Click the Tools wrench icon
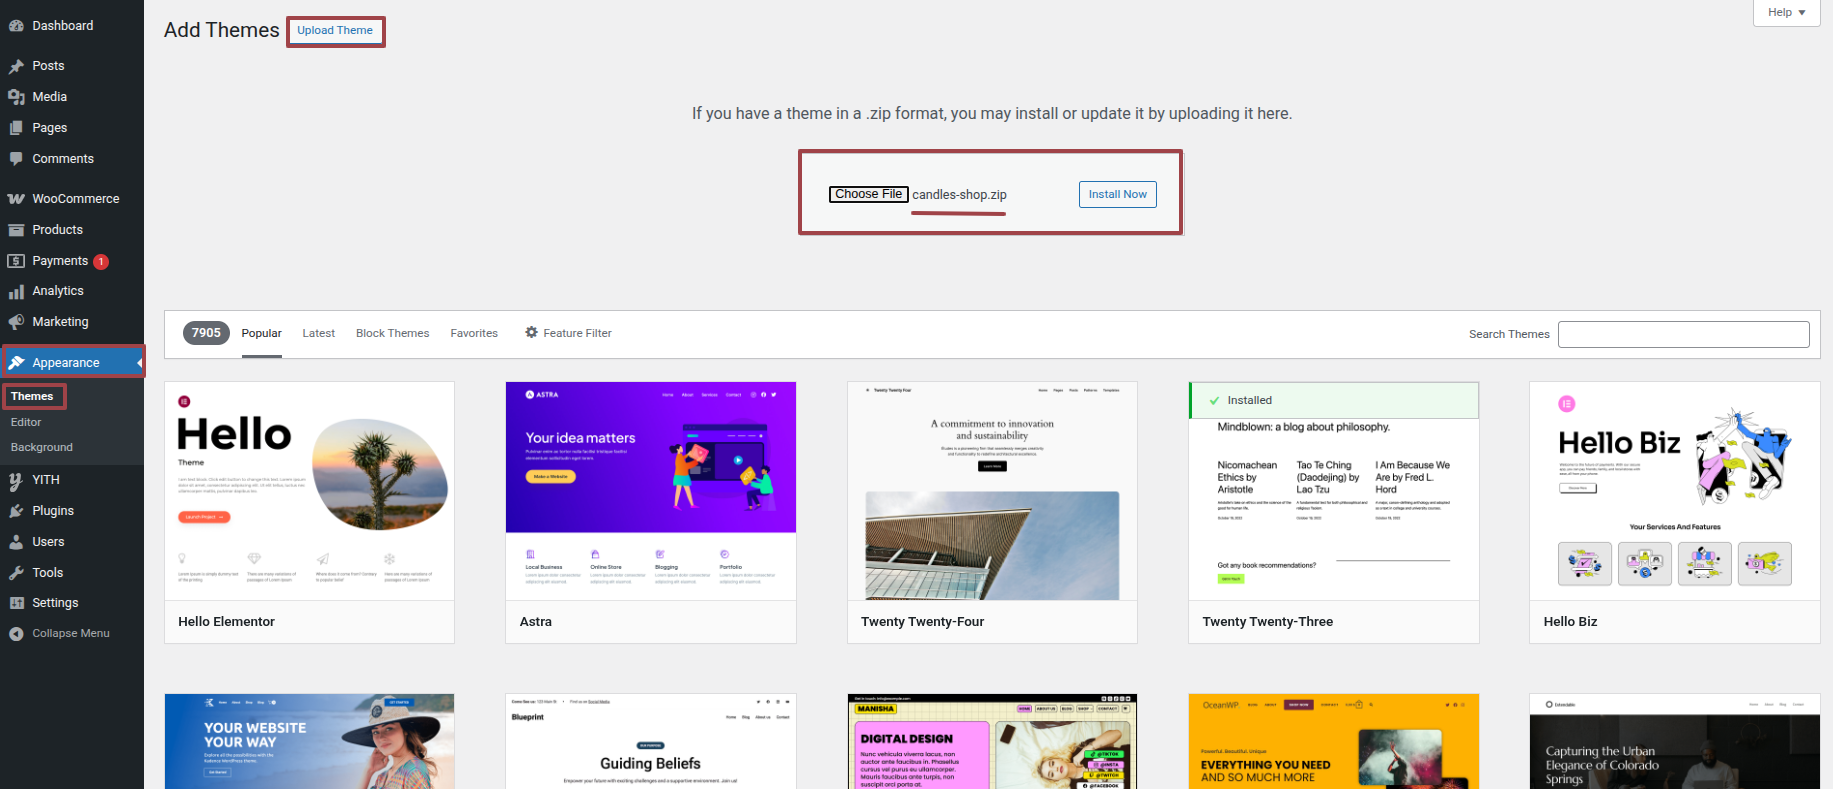The image size is (1833, 789). click(x=16, y=573)
